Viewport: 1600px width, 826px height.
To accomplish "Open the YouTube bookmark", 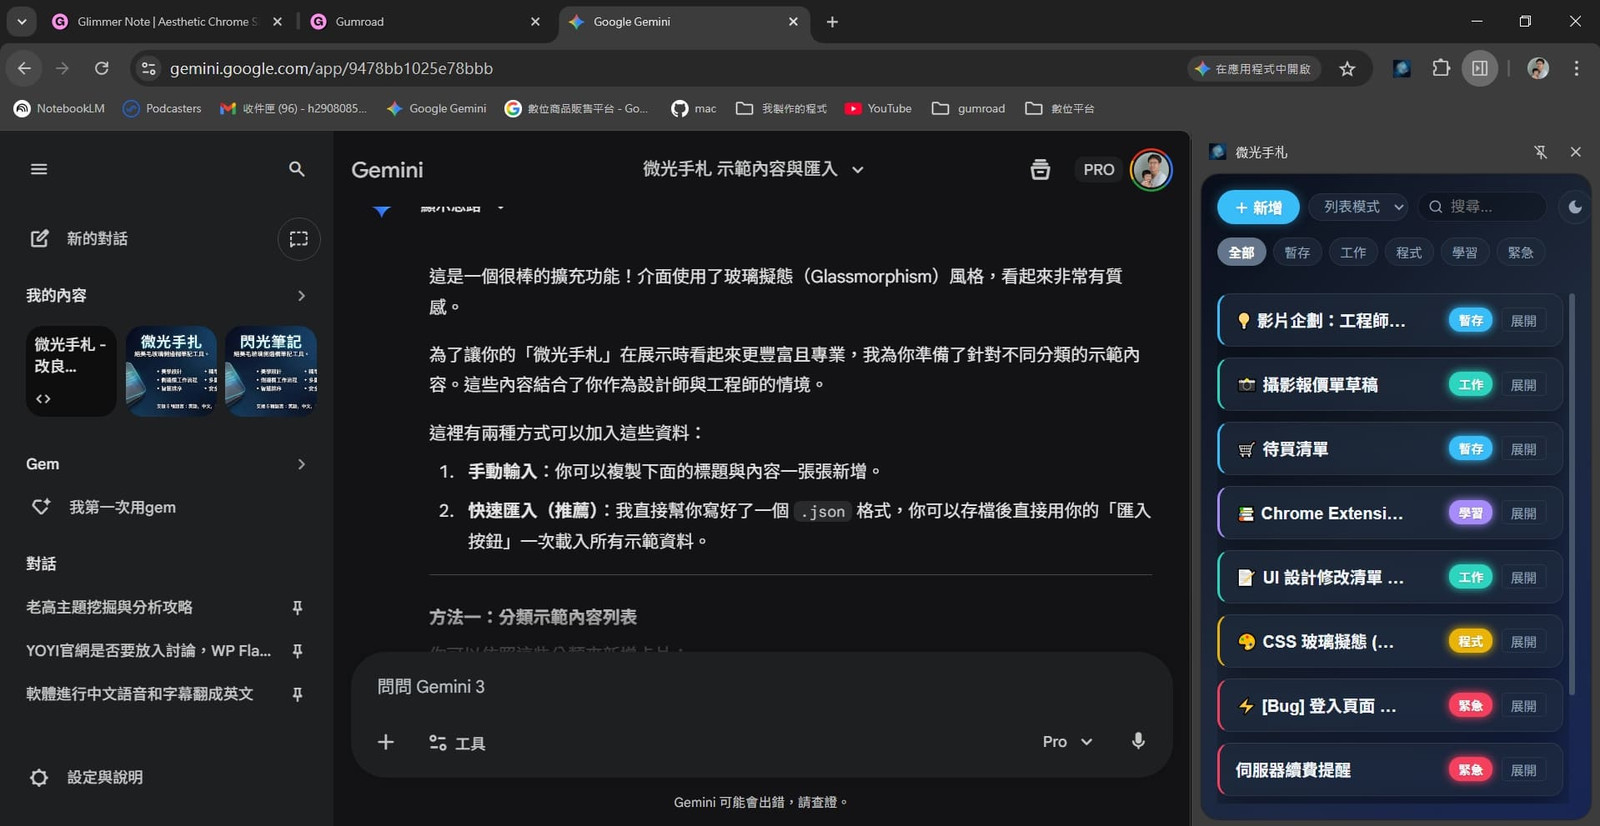I will (x=878, y=108).
